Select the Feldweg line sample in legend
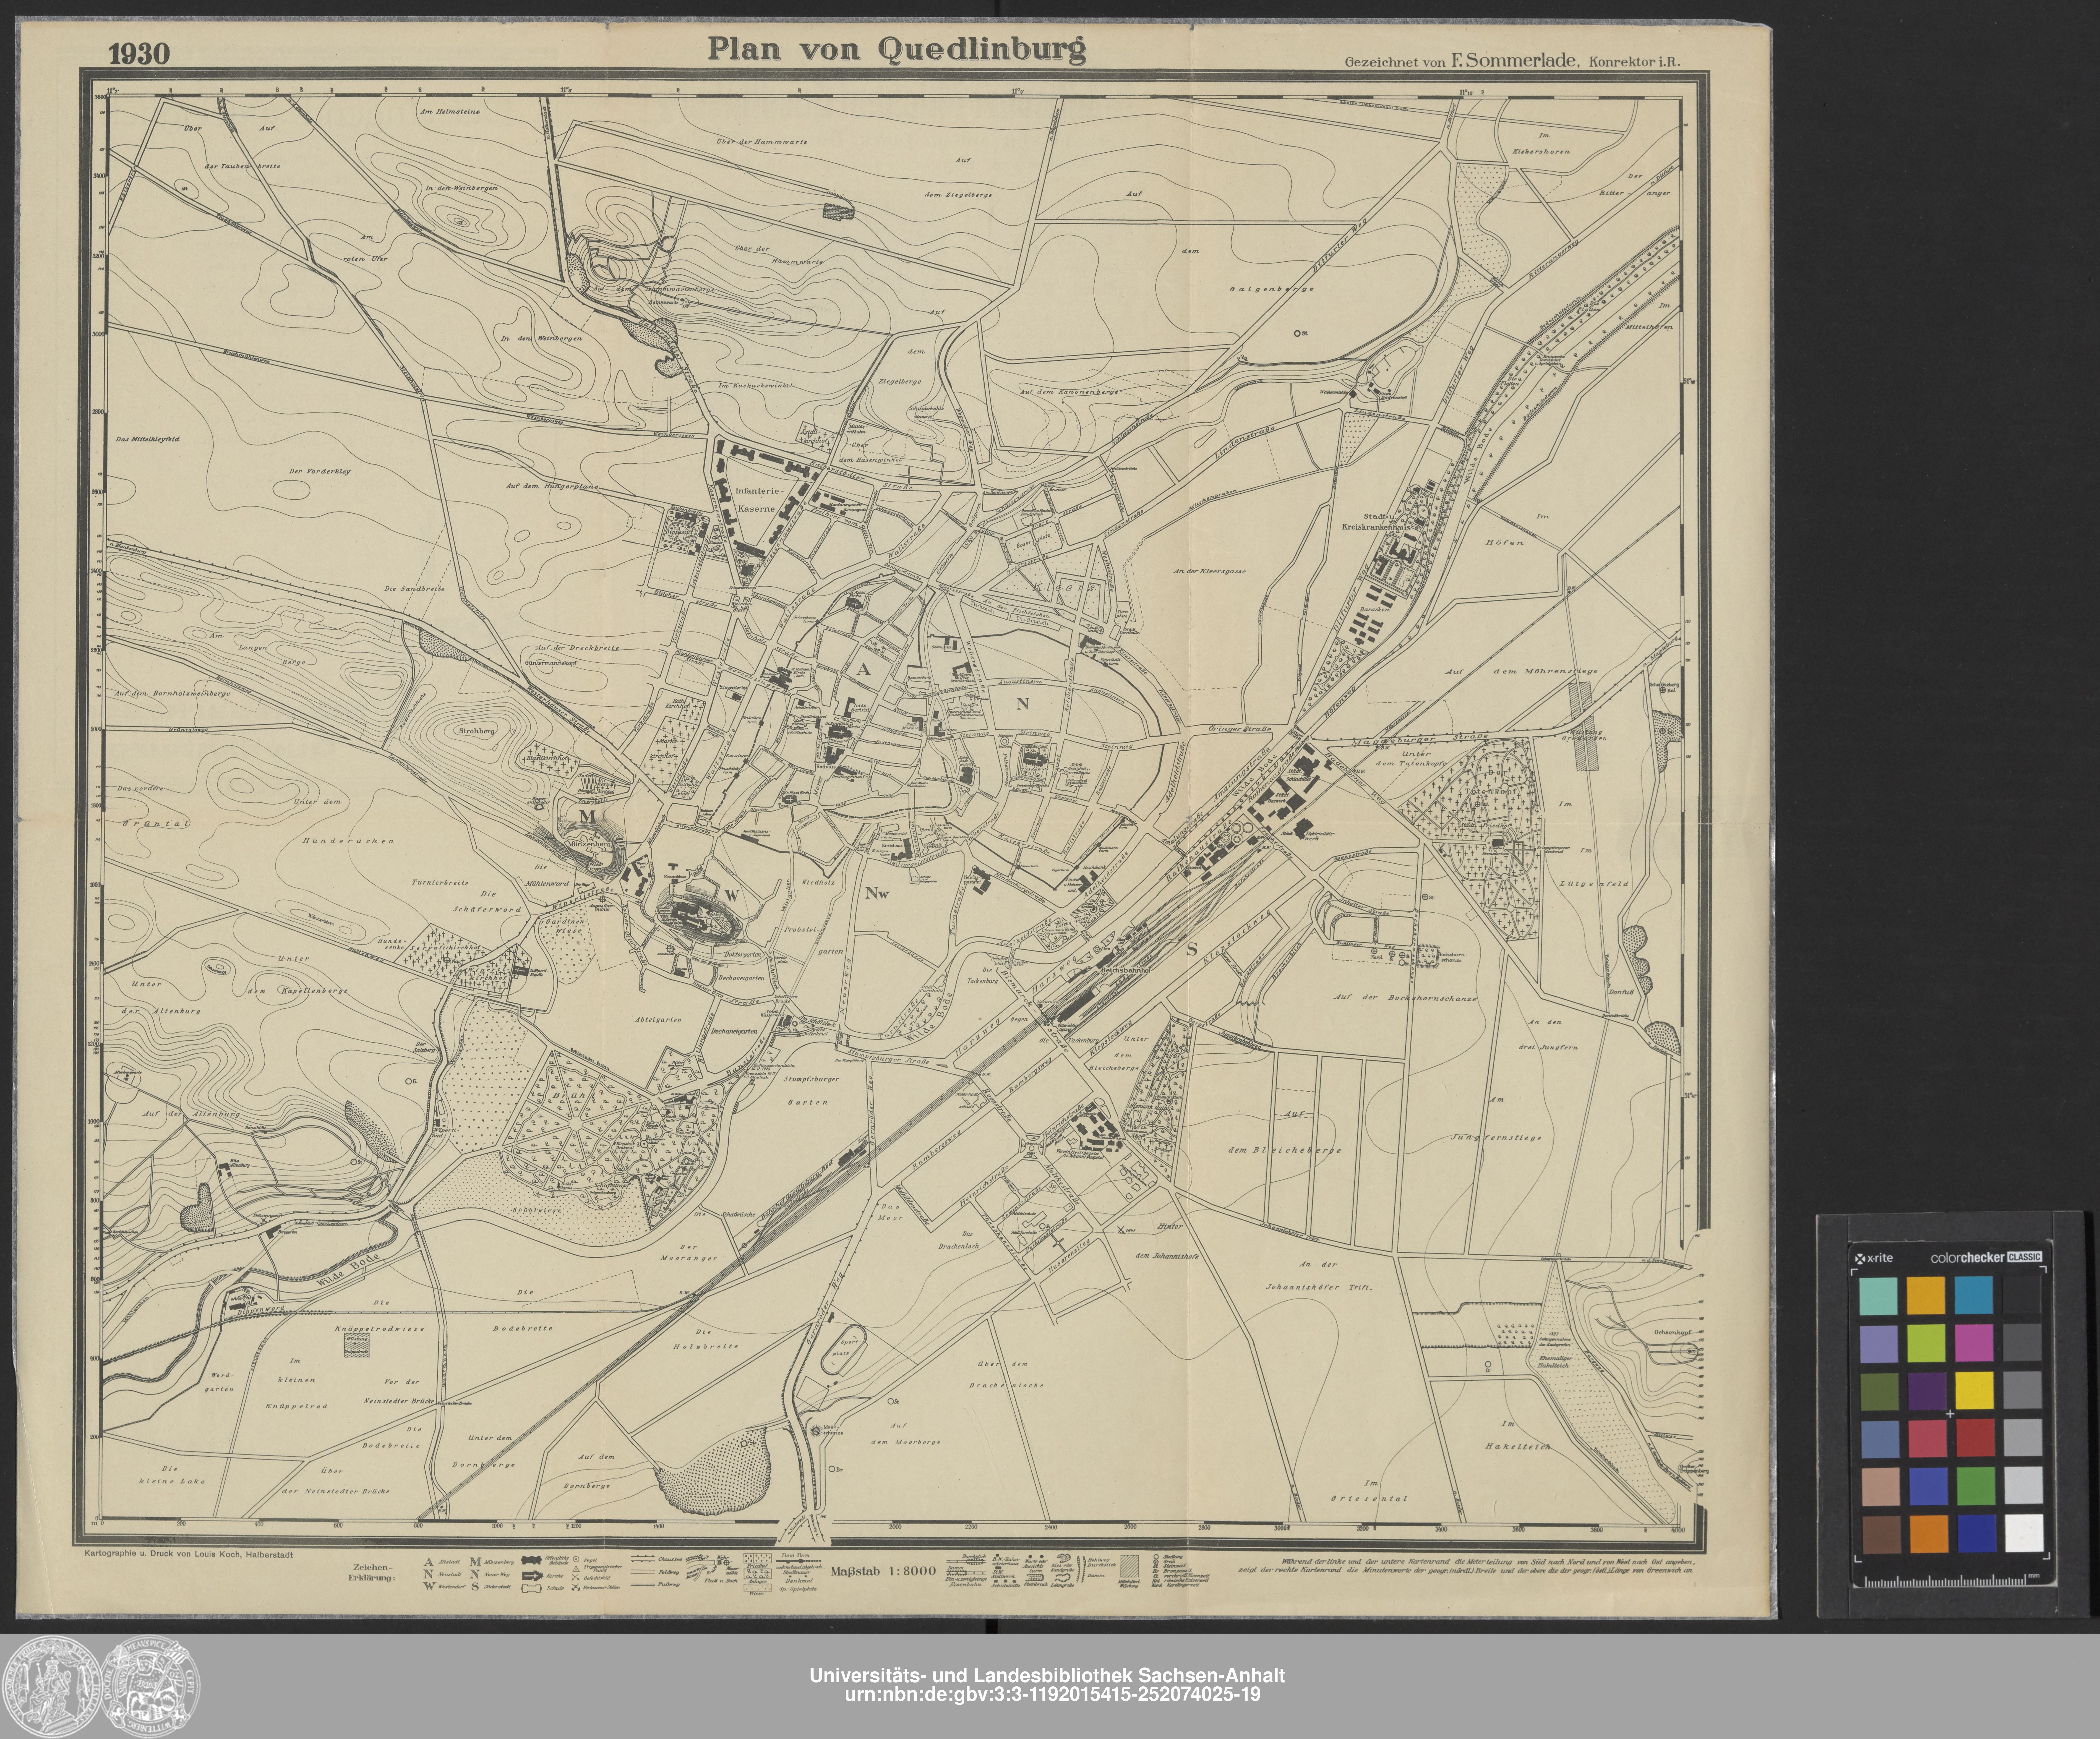The image size is (2100, 1739). (643, 1572)
